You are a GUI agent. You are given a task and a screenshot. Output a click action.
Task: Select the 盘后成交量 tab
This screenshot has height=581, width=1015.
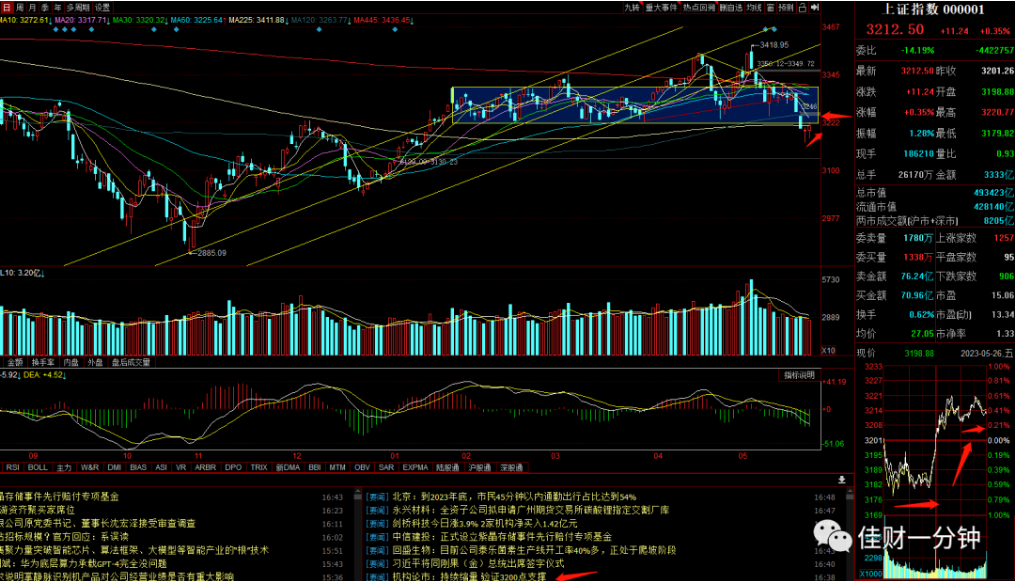pyautogui.click(x=131, y=362)
